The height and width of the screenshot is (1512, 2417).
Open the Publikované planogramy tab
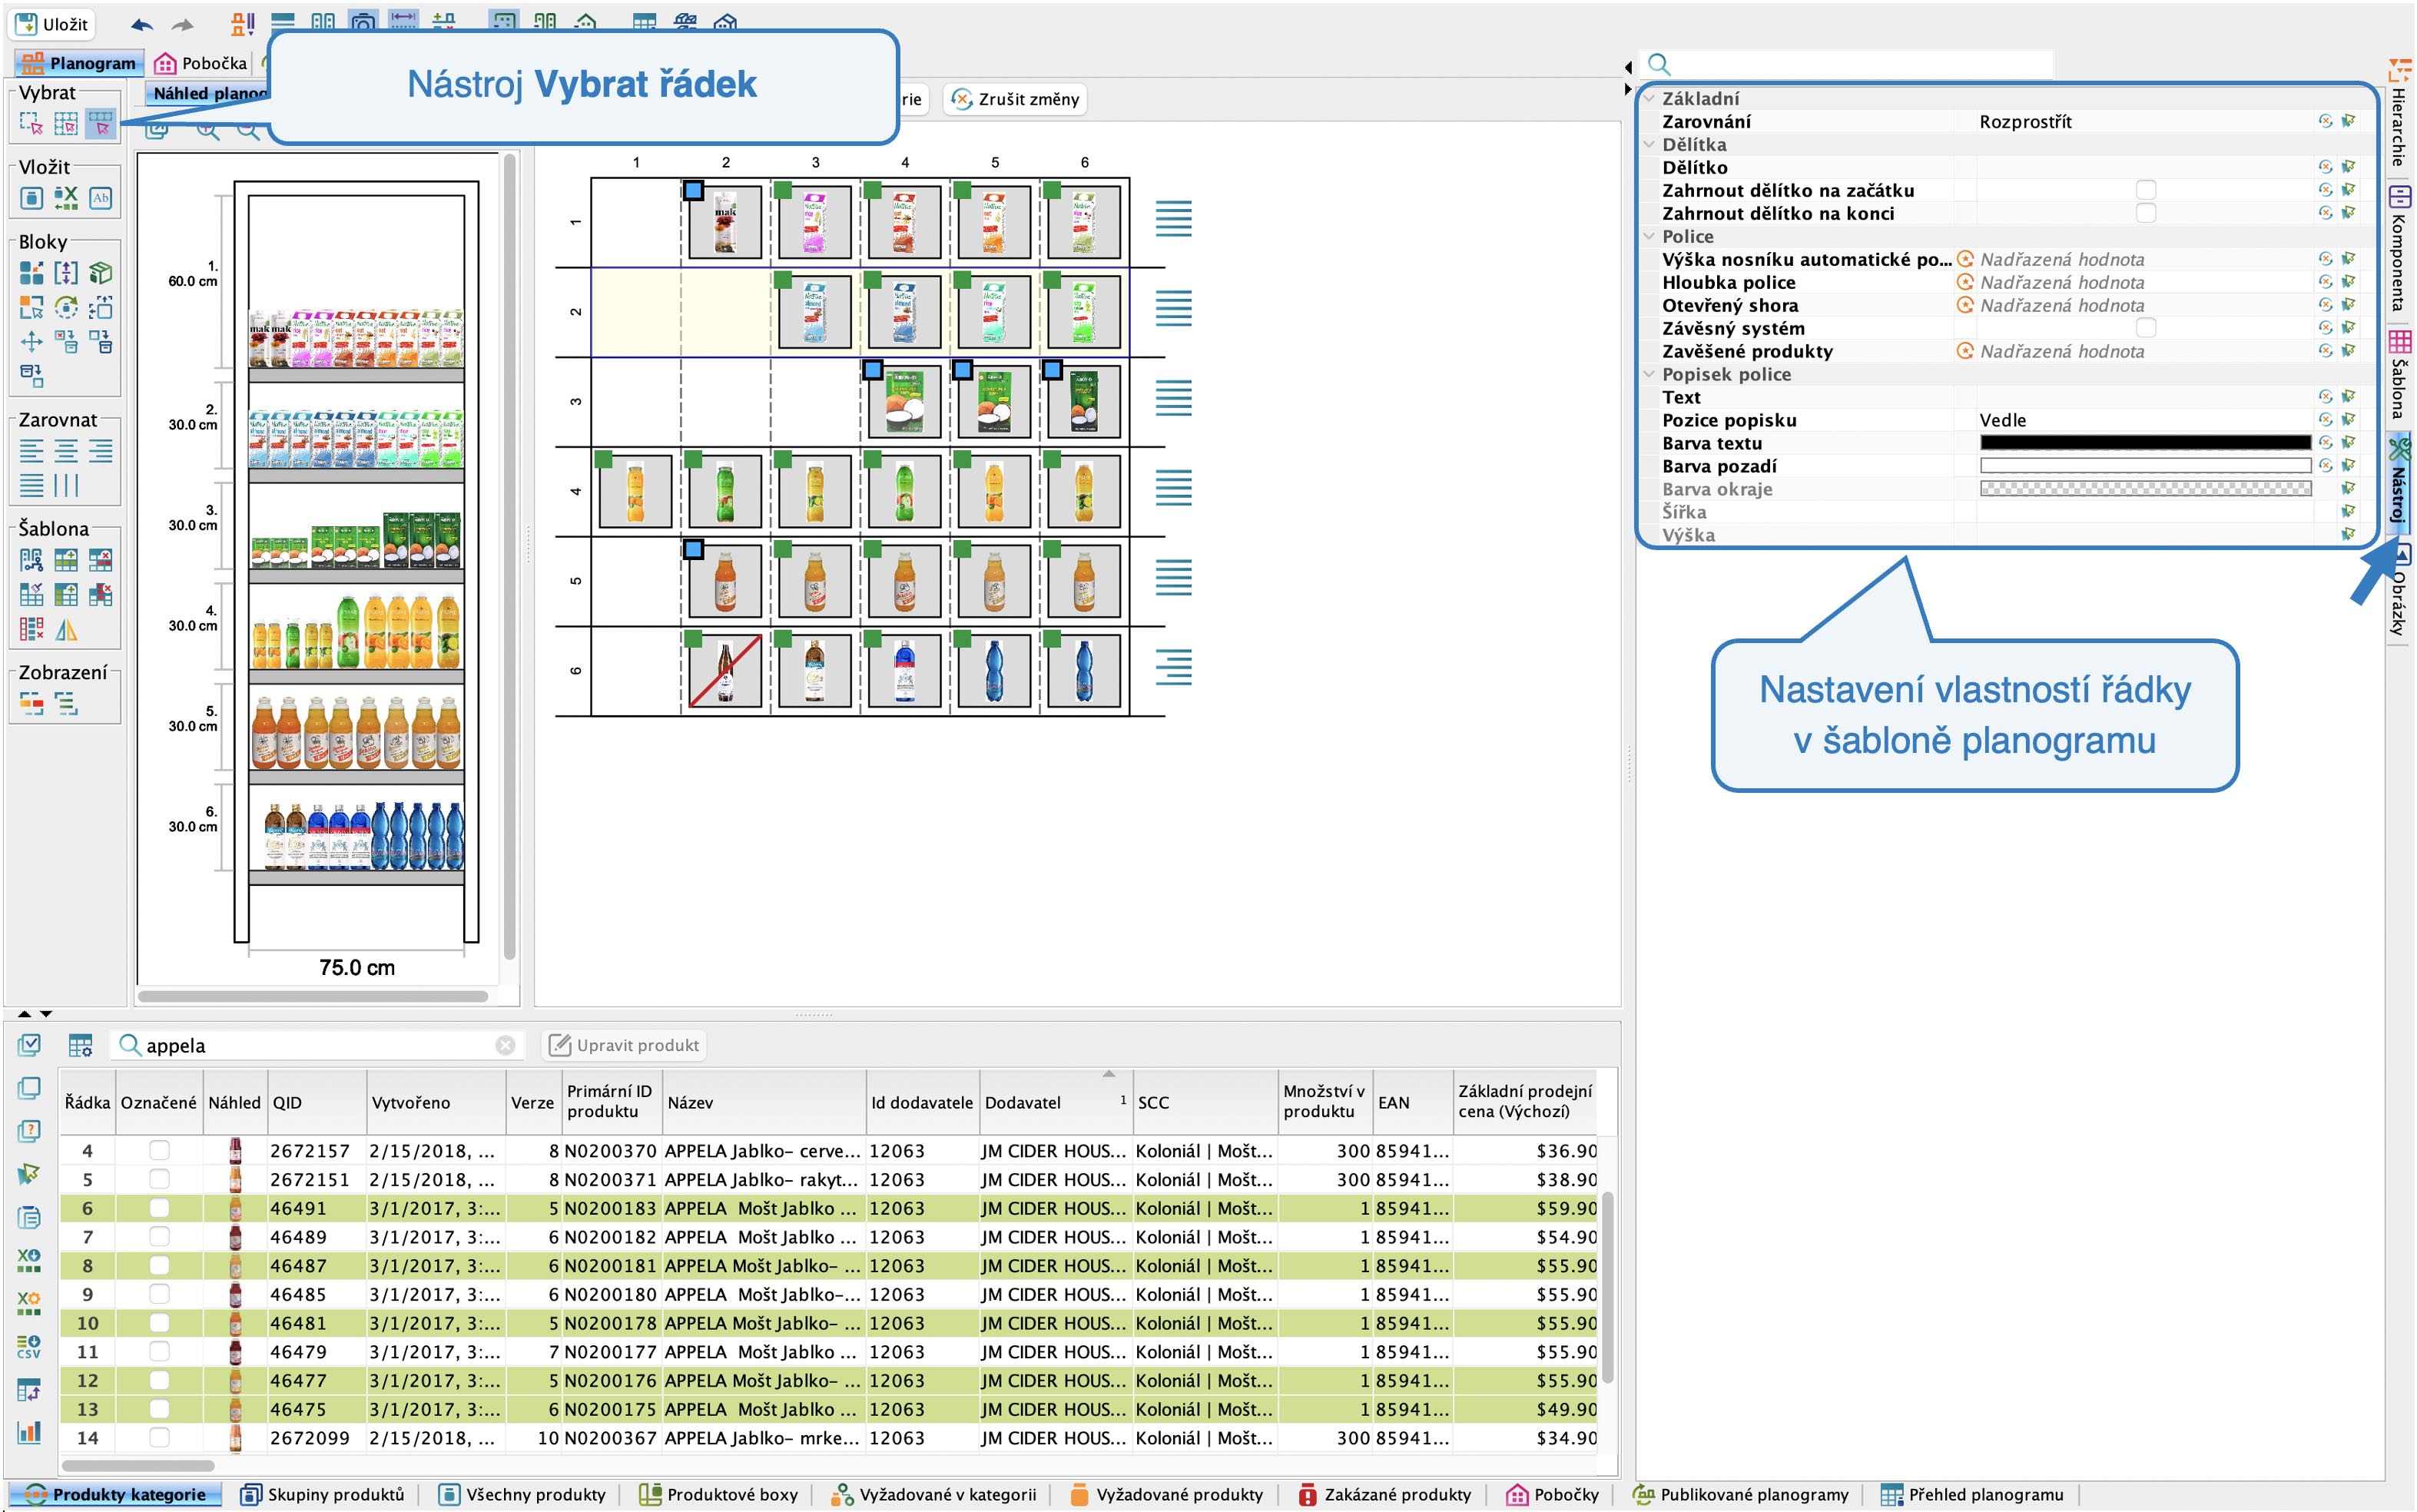(1741, 1494)
